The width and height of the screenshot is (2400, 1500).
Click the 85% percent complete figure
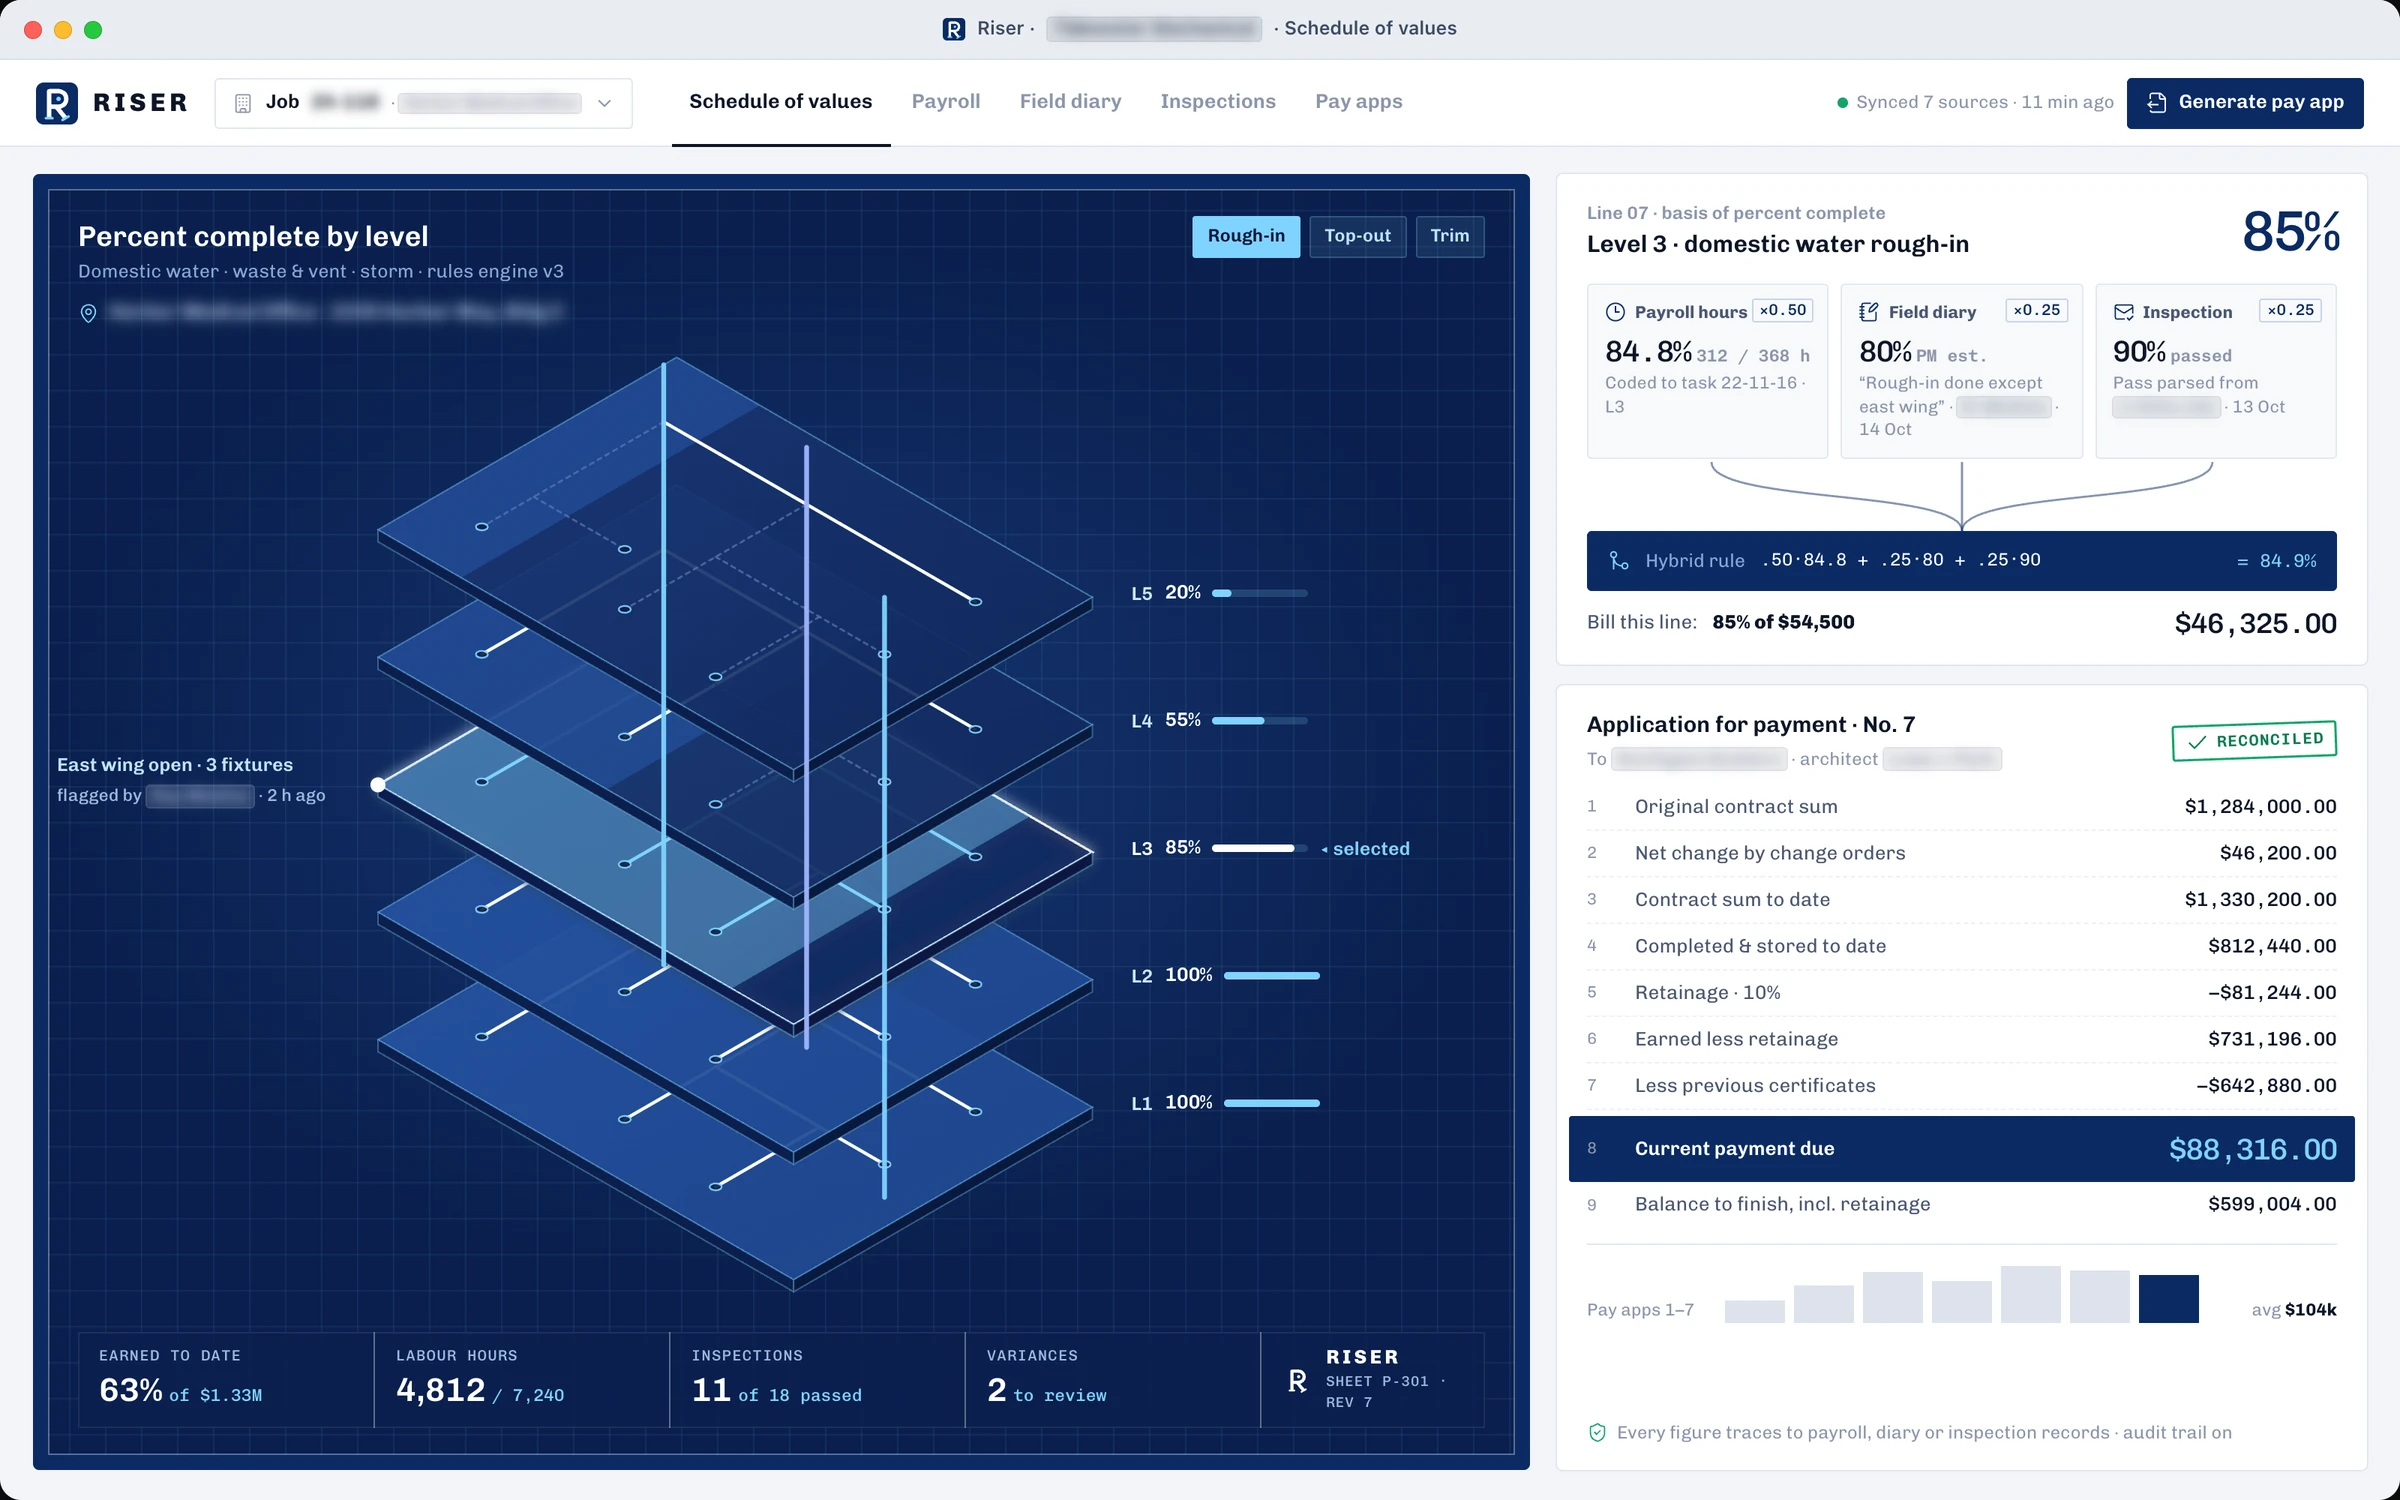pos(2290,231)
